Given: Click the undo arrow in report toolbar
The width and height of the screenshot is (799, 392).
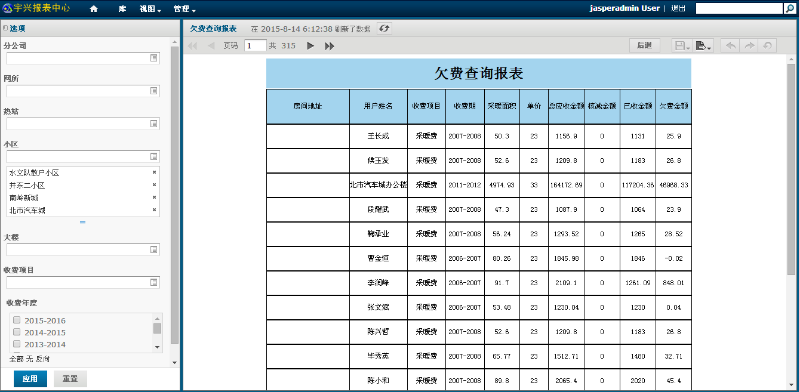Looking at the screenshot, I should pyautogui.click(x=731, y=46).
